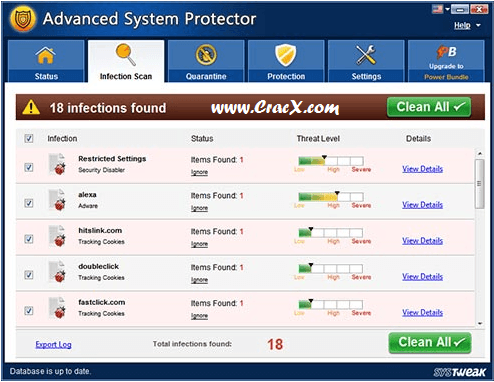This screenshot has width=494, height=382.
Task: View Details for hitslink.com
Action: coord(422,241)
